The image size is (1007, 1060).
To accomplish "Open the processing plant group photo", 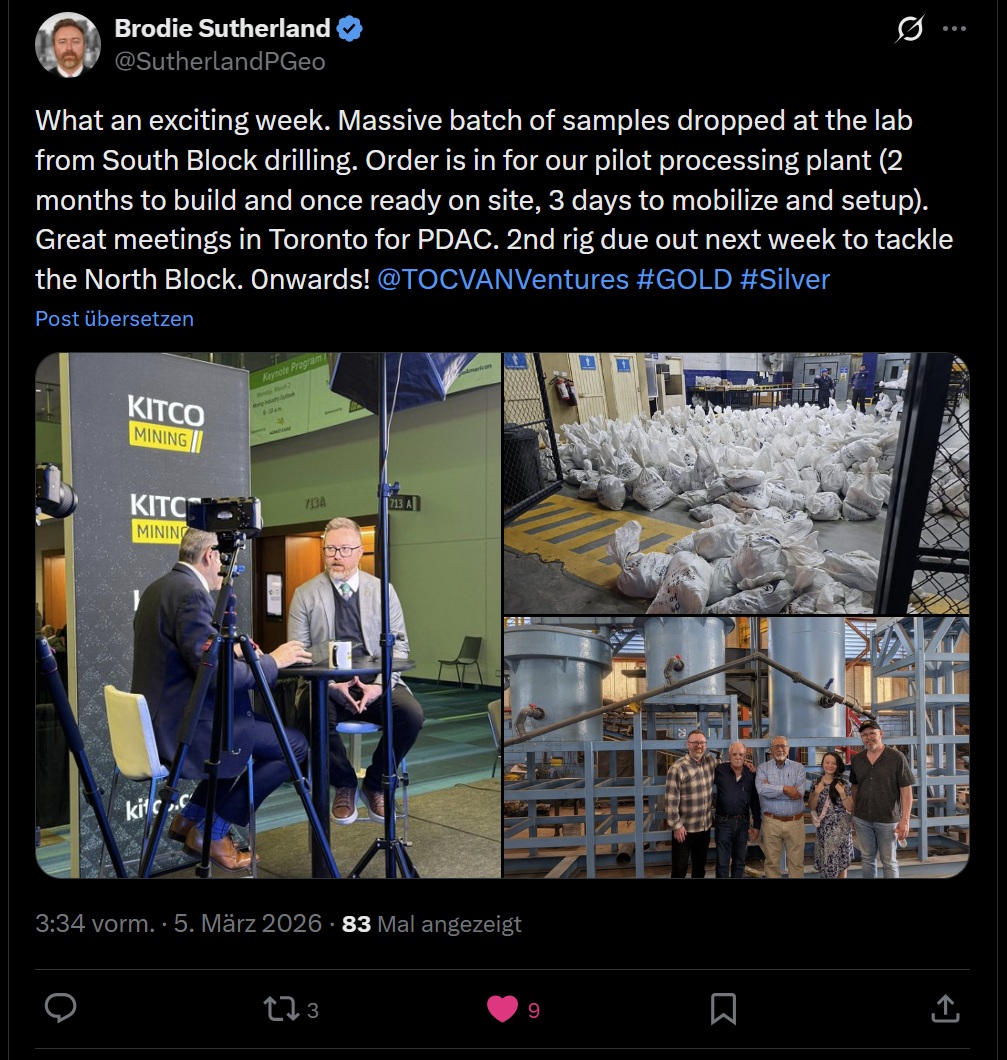I will (735, 747).
